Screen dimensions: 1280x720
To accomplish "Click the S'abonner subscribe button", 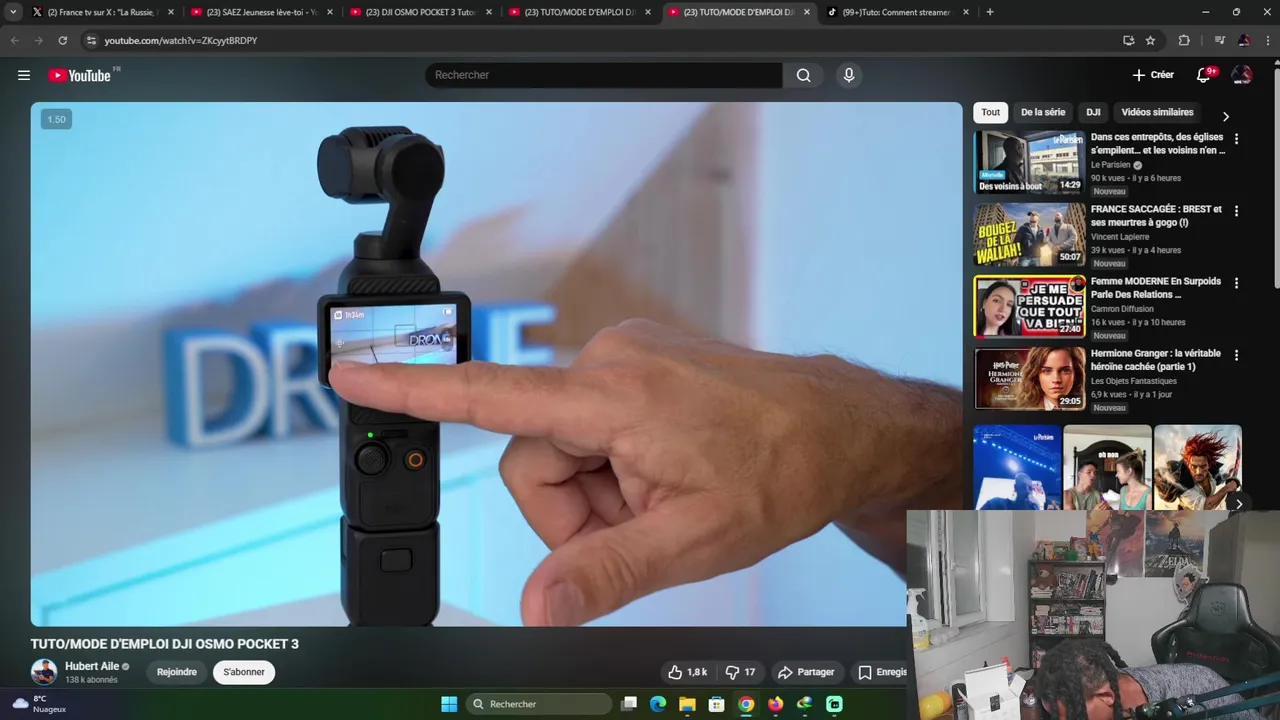I will (244, 672).
